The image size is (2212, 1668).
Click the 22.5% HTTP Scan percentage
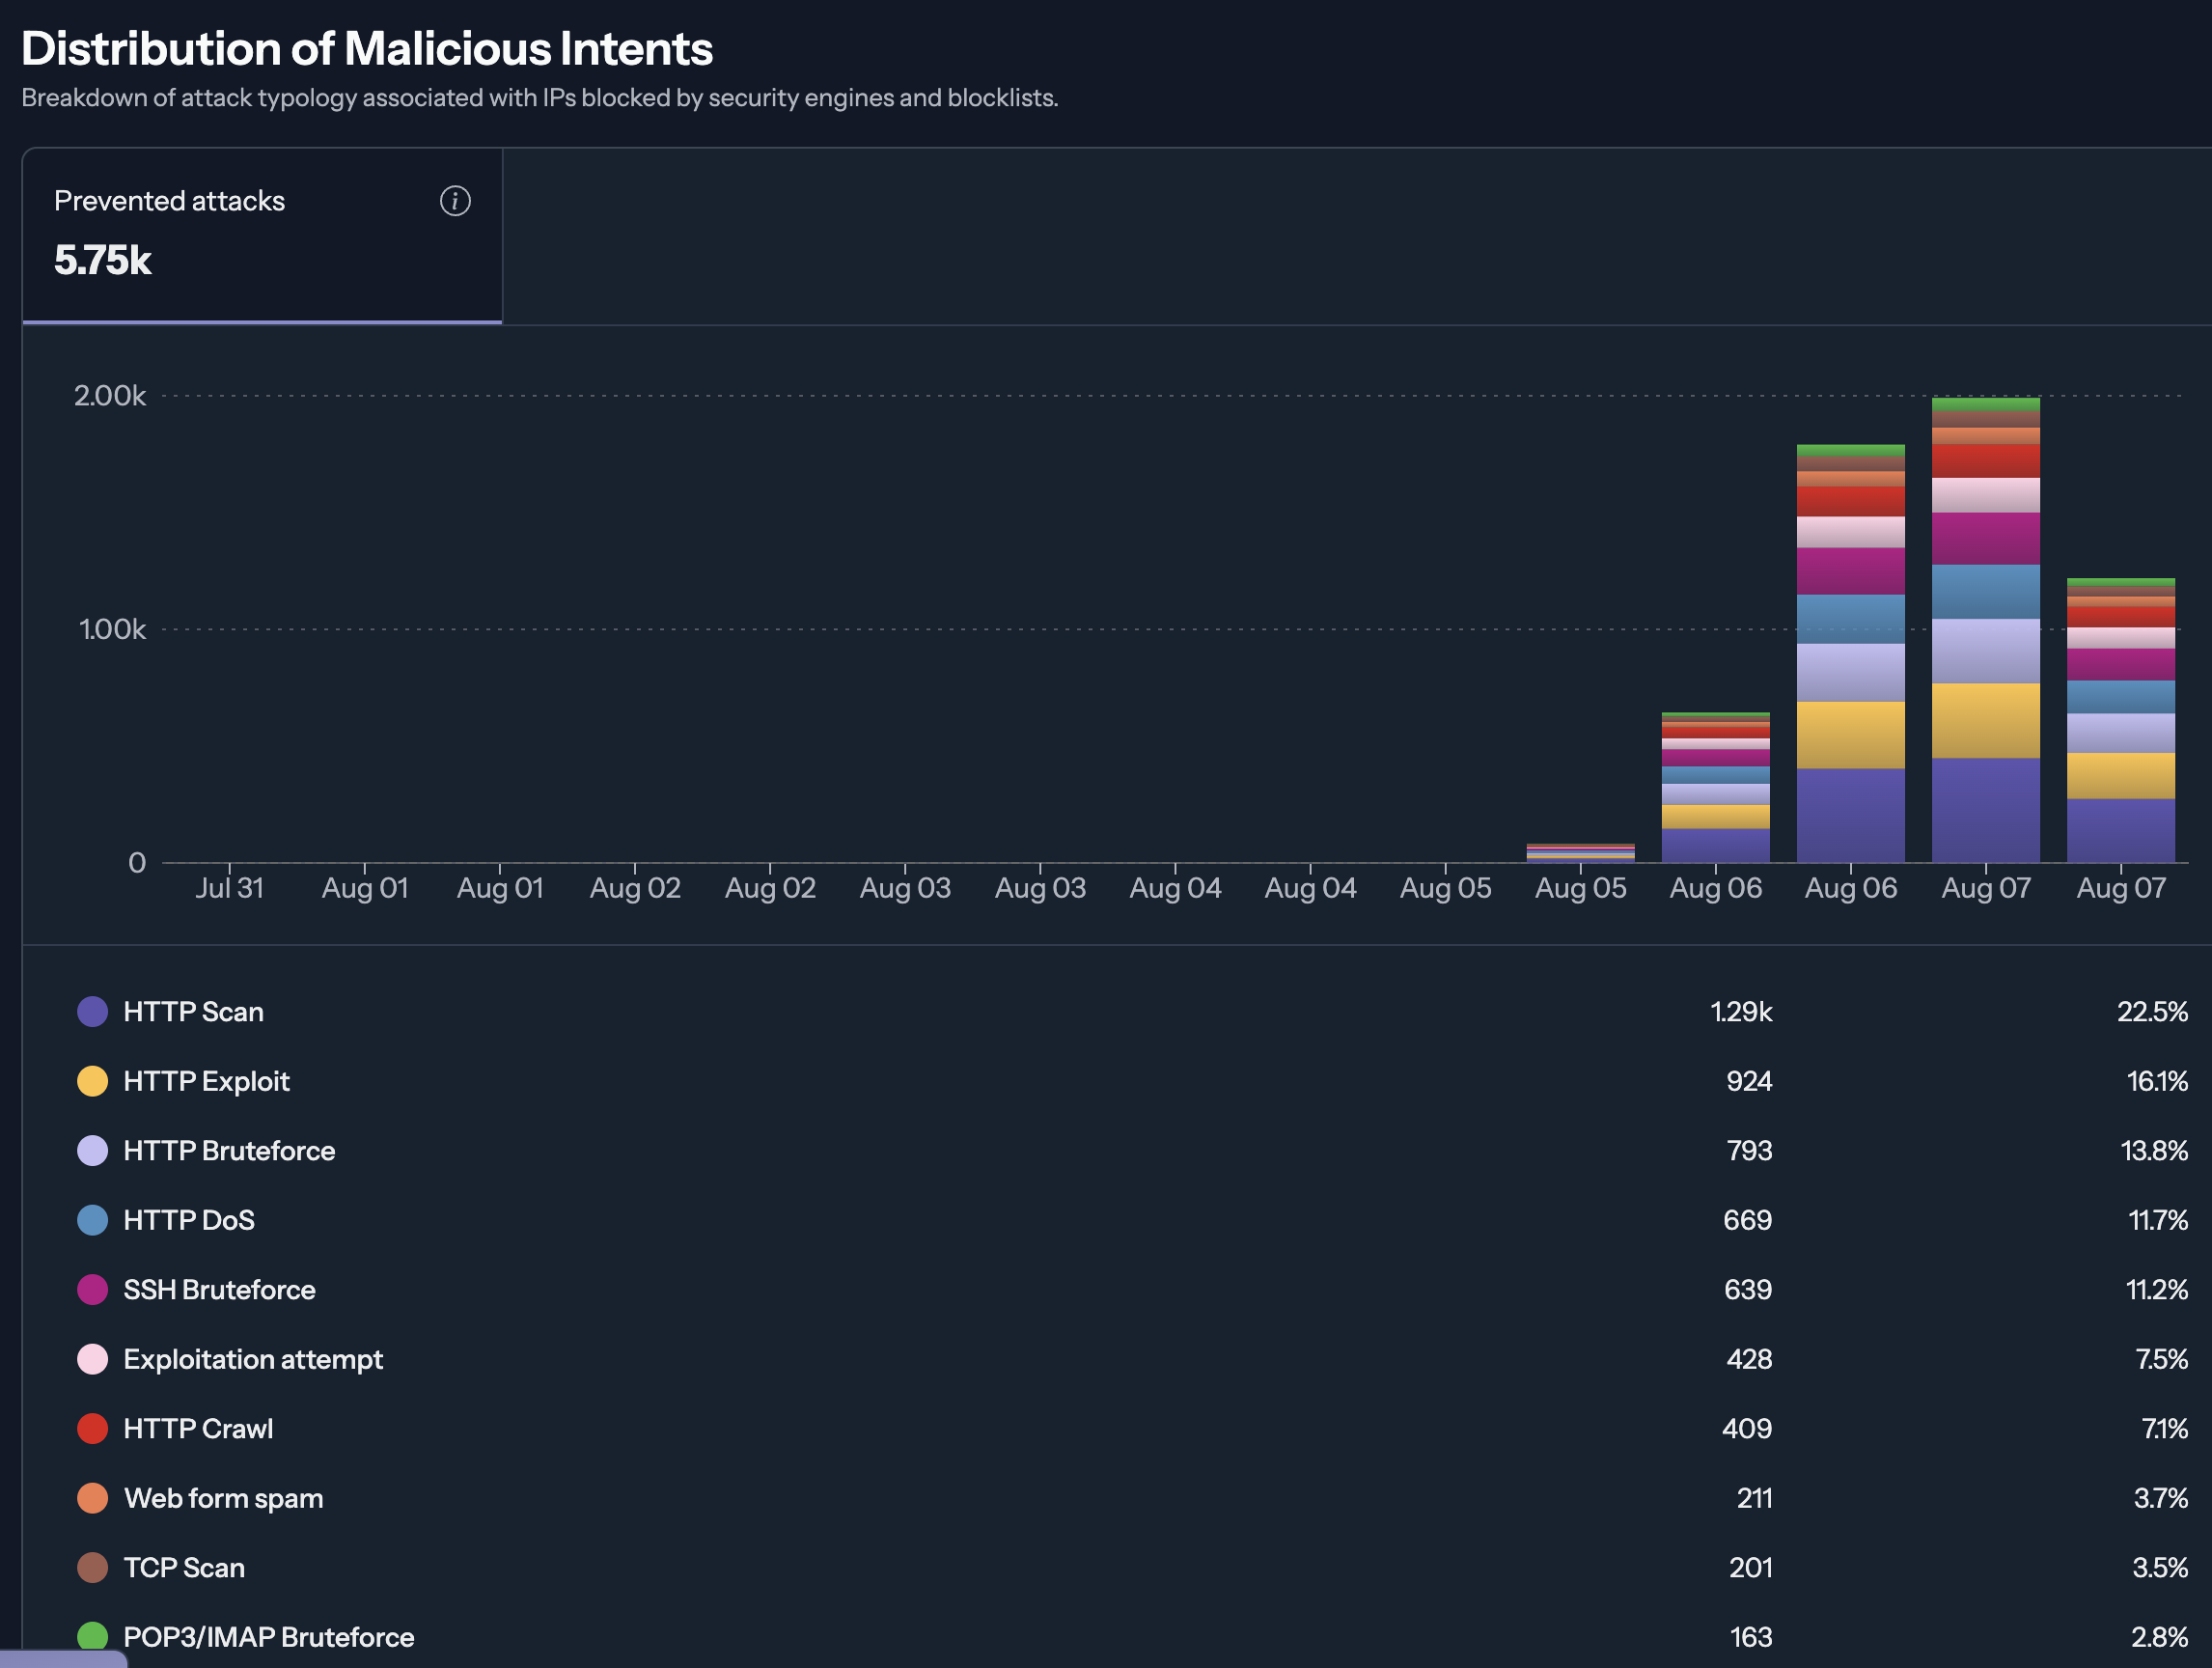[2151, 1011]
